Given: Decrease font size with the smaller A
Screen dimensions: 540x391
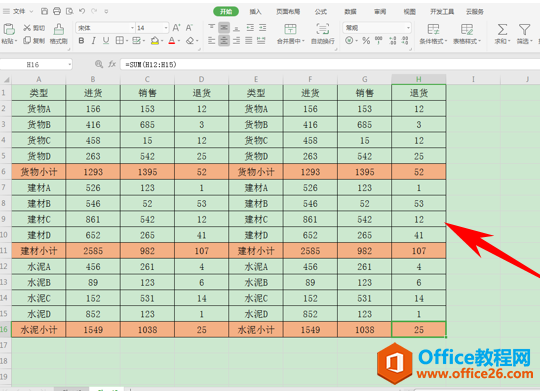Looking at the screenshot, I should click(189, 28).
